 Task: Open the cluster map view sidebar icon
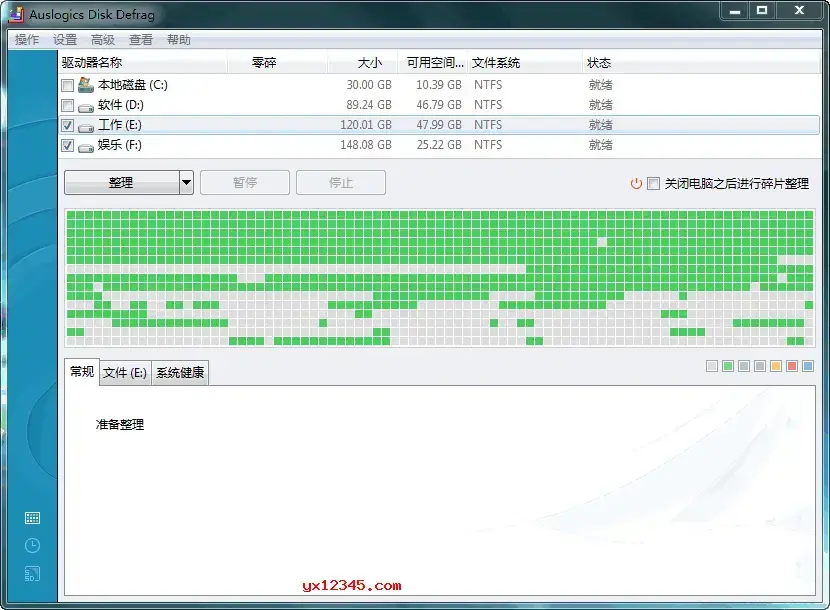point(32,518)
